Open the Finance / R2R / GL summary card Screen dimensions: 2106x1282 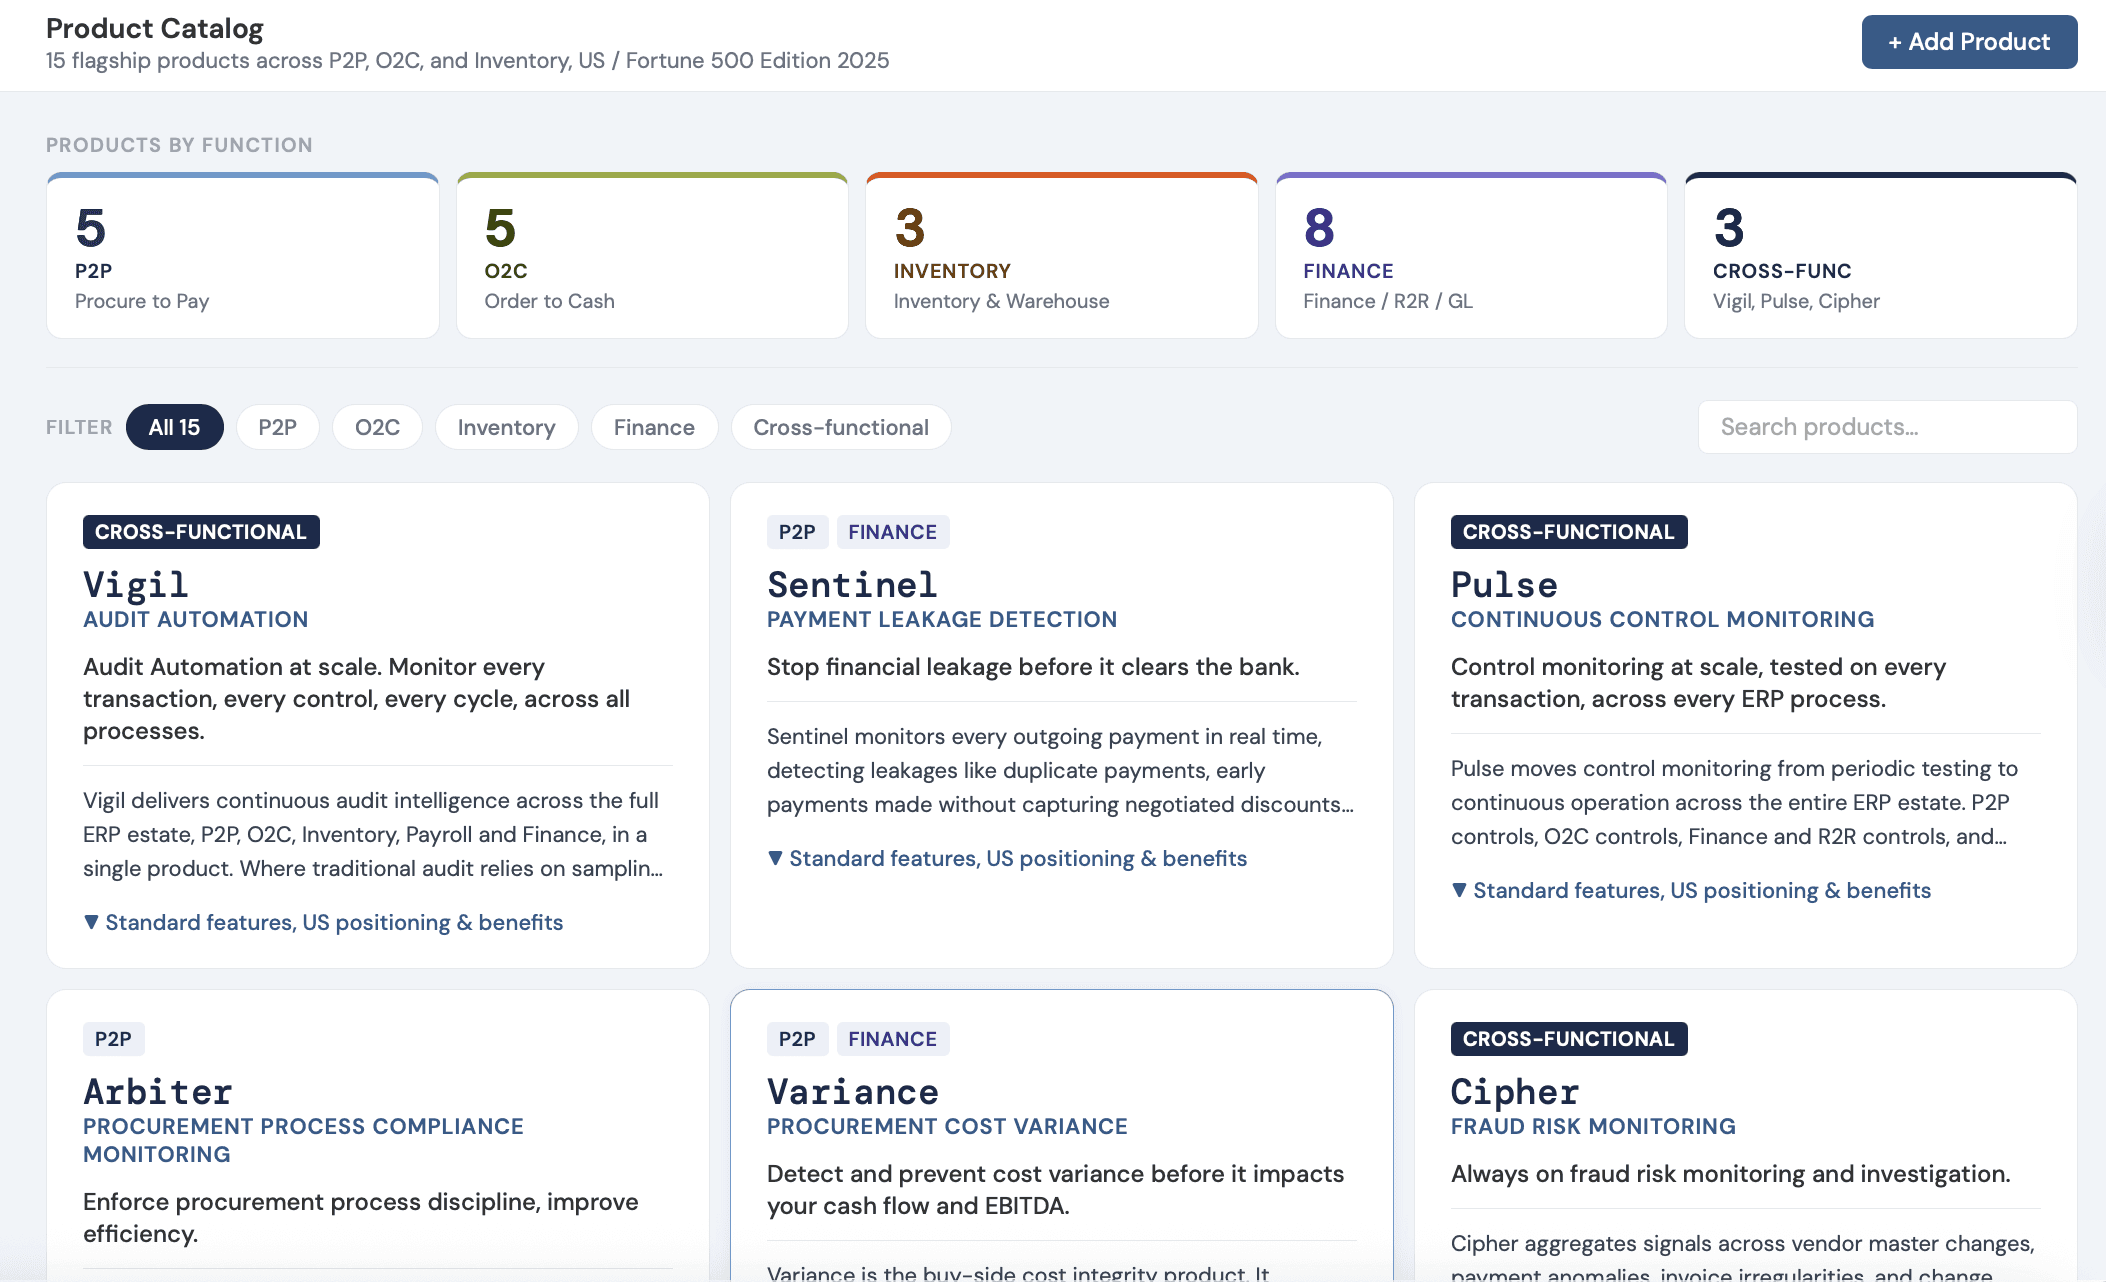point(1470,257)
